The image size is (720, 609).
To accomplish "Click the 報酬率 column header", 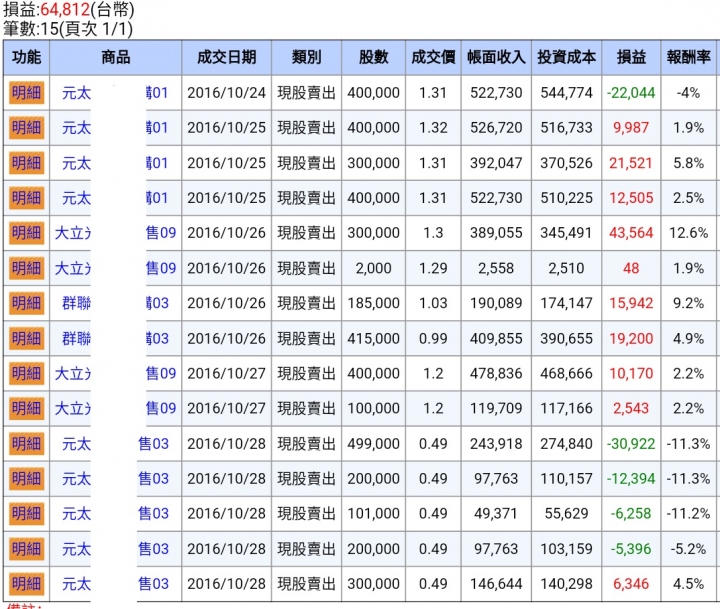I will click(x=688, y=57).
